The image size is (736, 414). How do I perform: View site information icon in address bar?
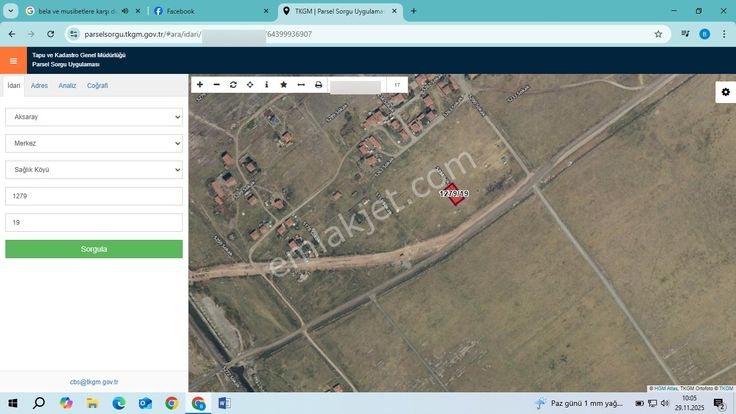[74, 34]
